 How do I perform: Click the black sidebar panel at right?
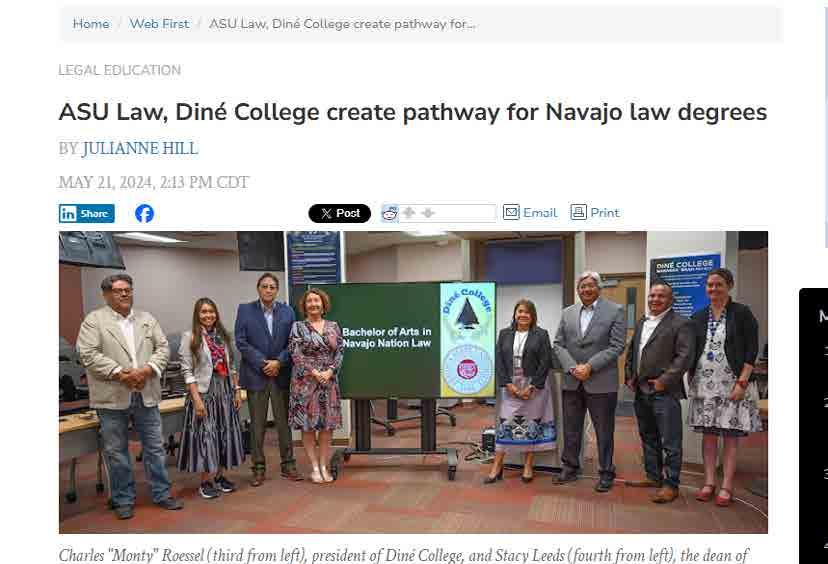tap(813, 426)
